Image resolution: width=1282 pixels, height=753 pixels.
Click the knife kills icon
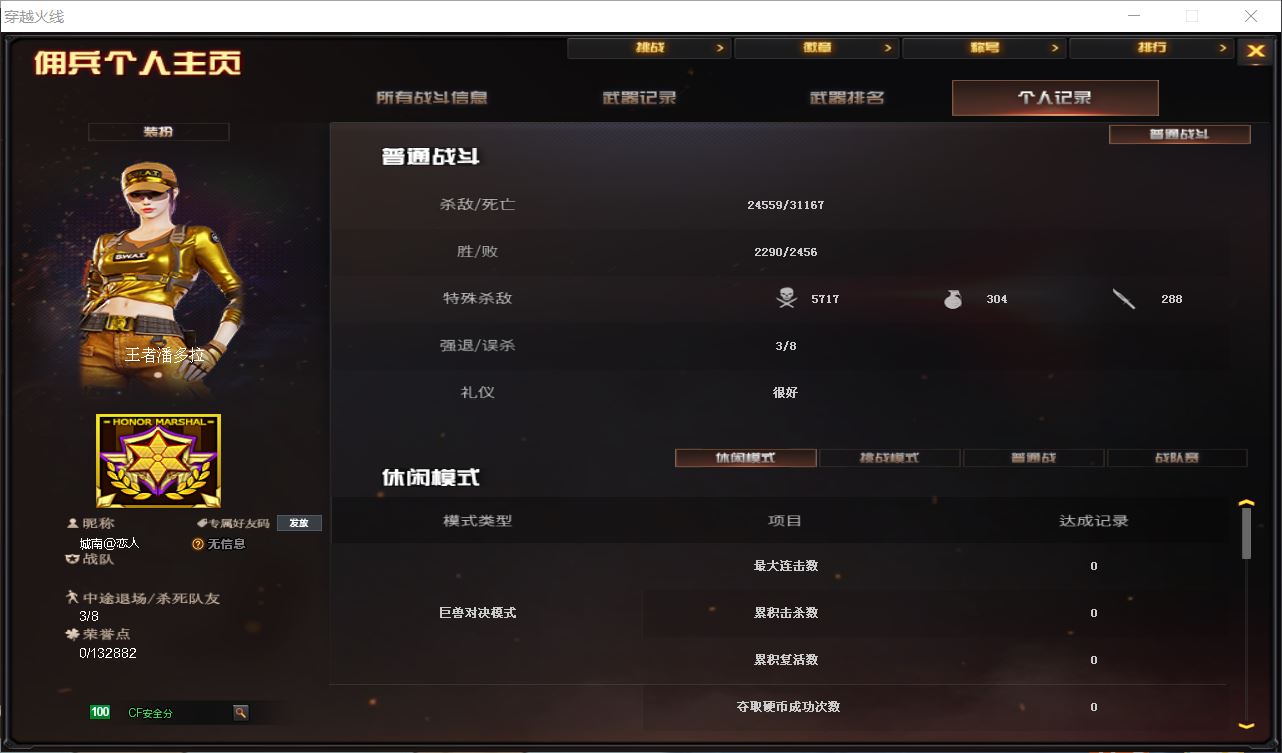coord(1124,298)
